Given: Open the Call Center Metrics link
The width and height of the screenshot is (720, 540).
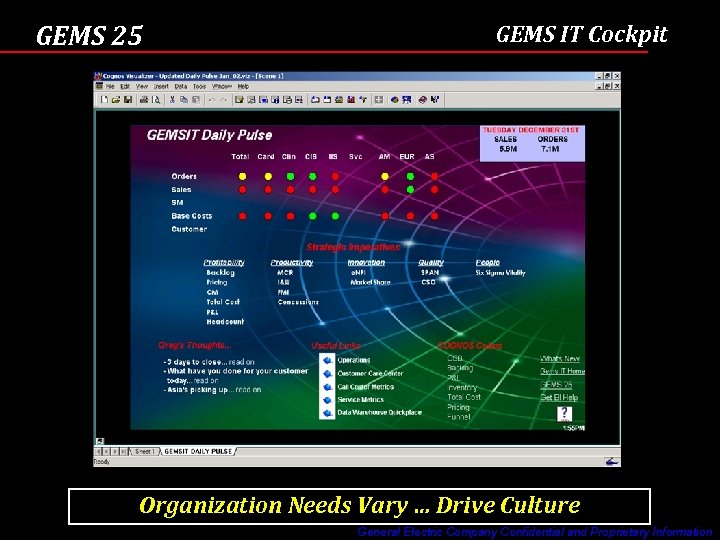Looking at the screenshot, I should coord(366,387).
